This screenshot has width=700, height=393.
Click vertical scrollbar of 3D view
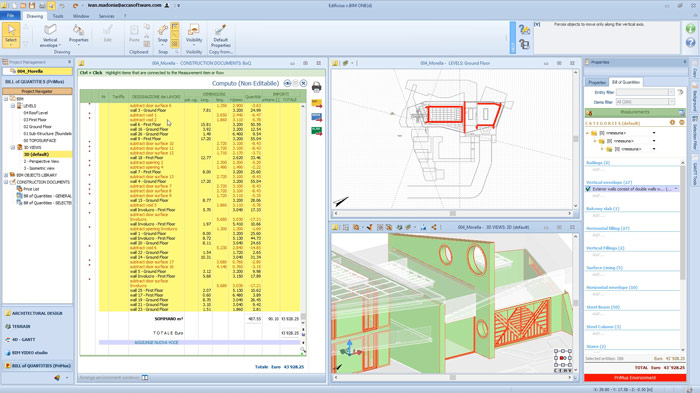tap(575, 303)
